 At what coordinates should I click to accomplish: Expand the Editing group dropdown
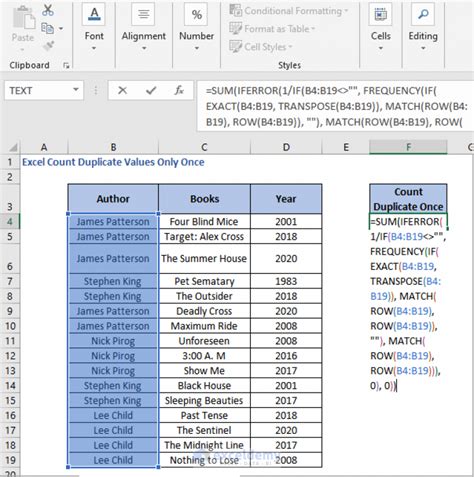pyautogui.click(x=423, y=48)
